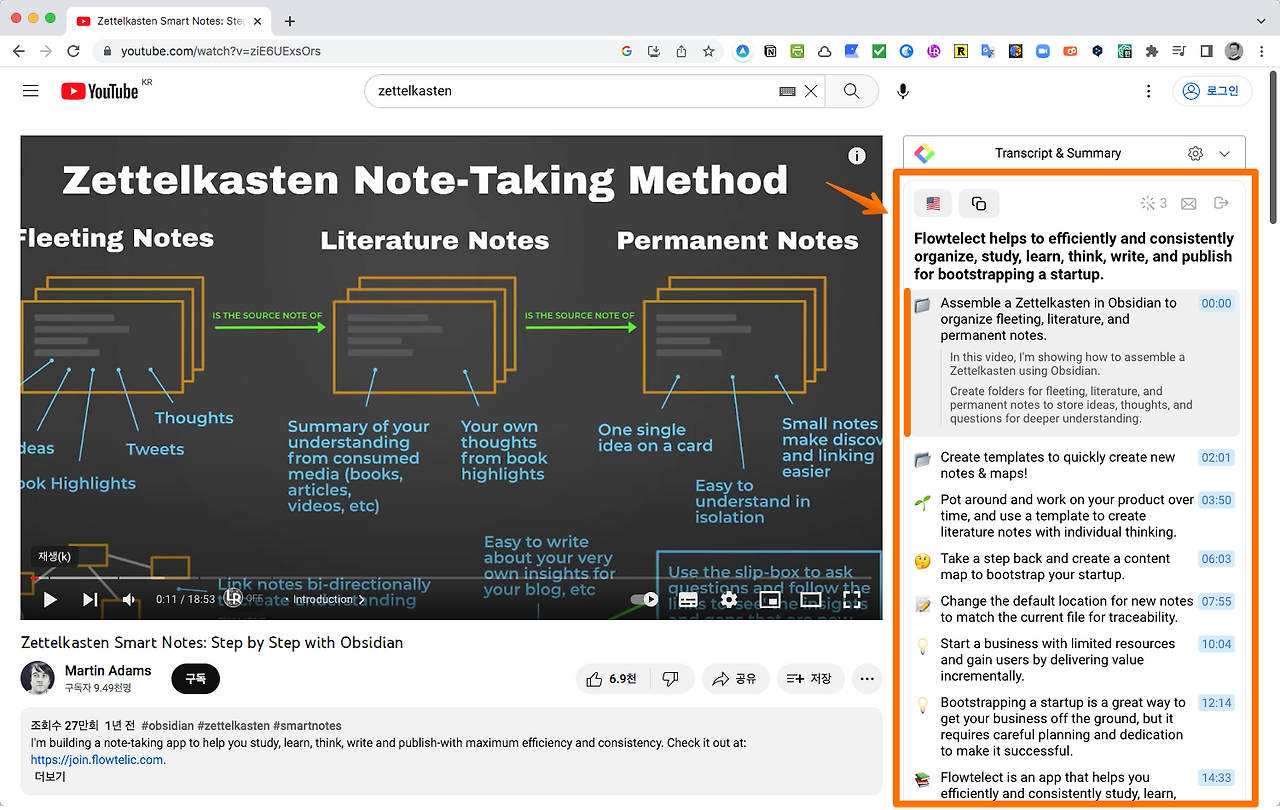Start voice search with the microphone
Image resolution: width=1280 pixels, height=810 pixels.
[903, 91]
